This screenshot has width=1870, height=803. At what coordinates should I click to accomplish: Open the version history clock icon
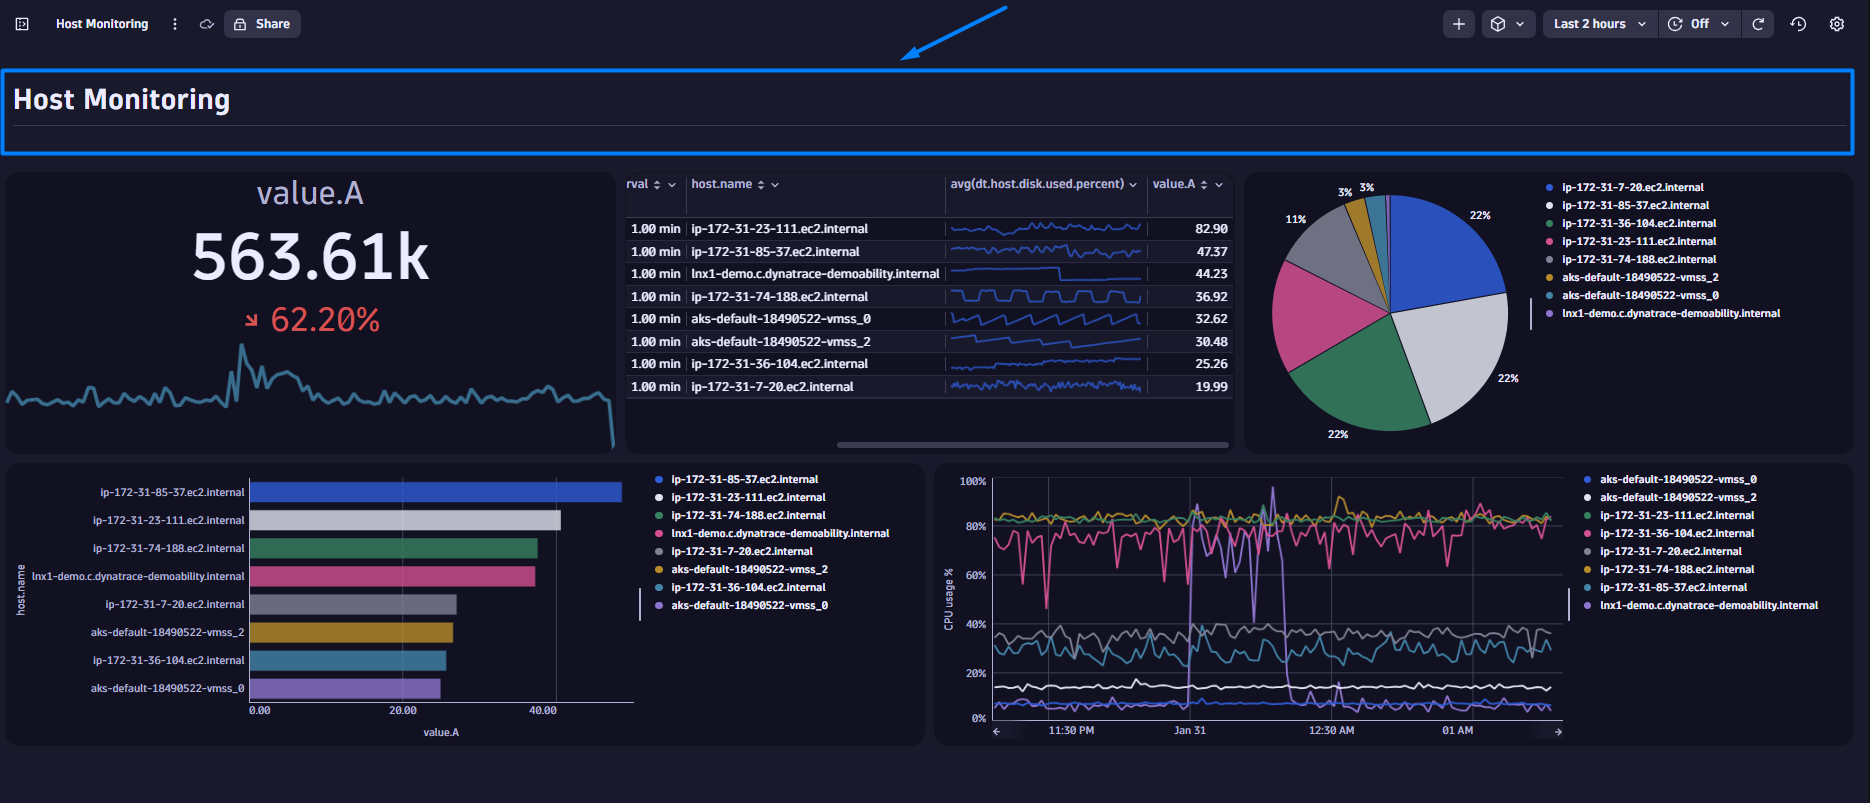(1798, 24)
